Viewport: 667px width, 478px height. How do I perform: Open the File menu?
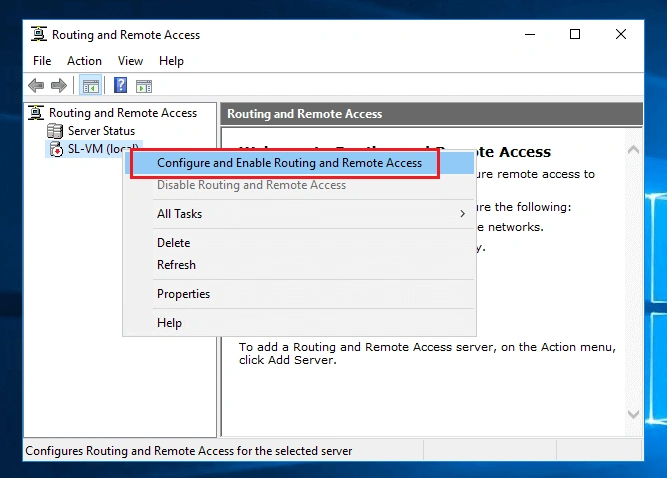42,61
